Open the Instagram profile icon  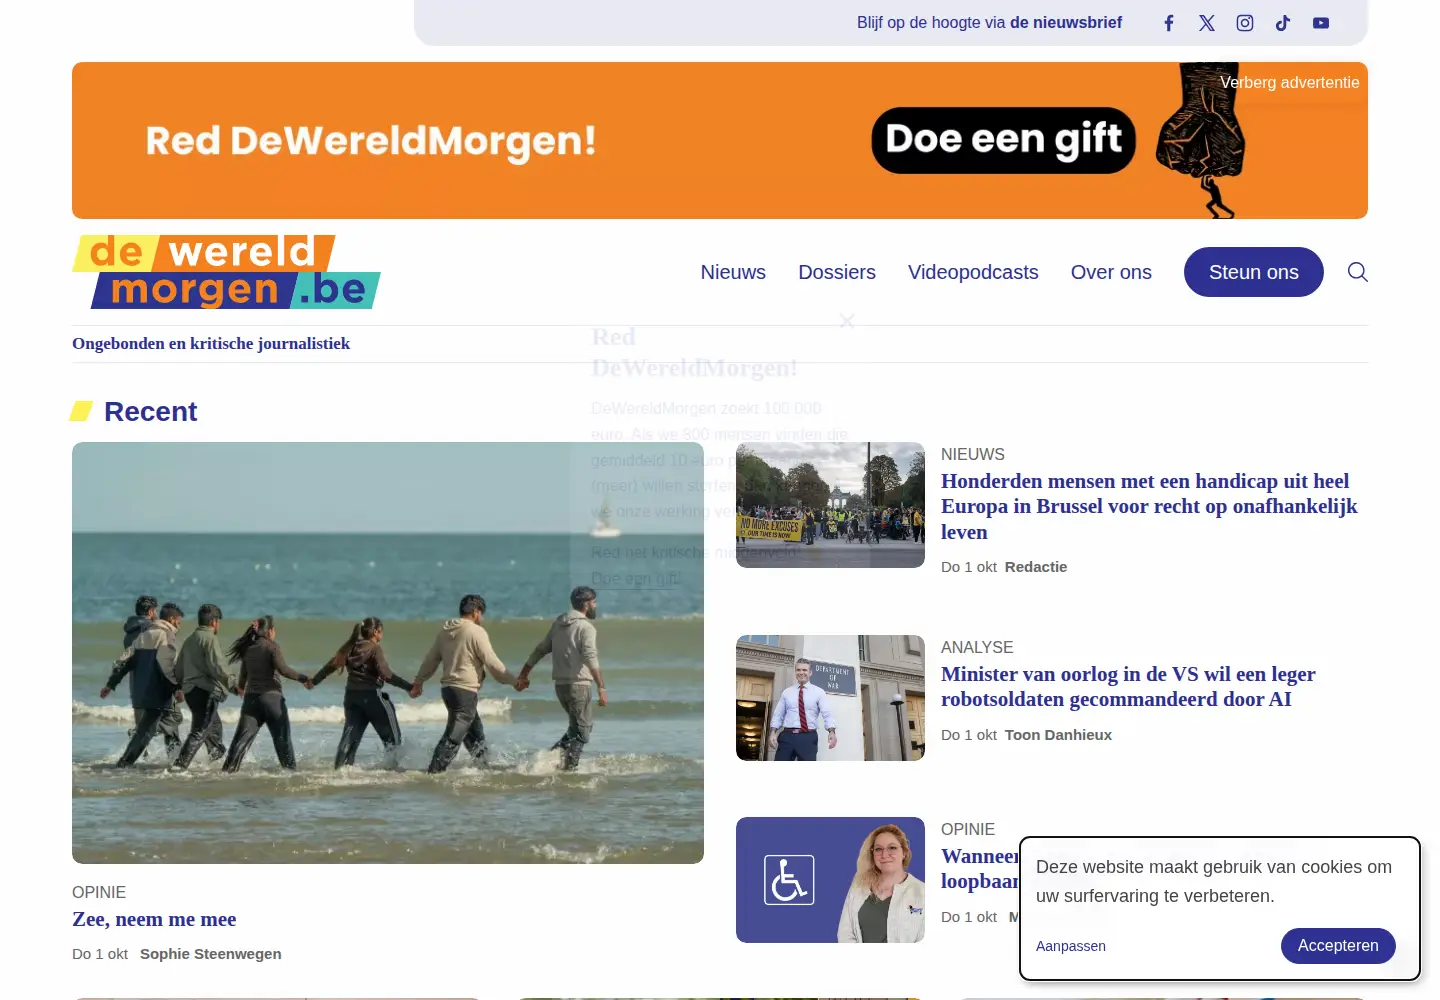click(x=1245, y=23)
